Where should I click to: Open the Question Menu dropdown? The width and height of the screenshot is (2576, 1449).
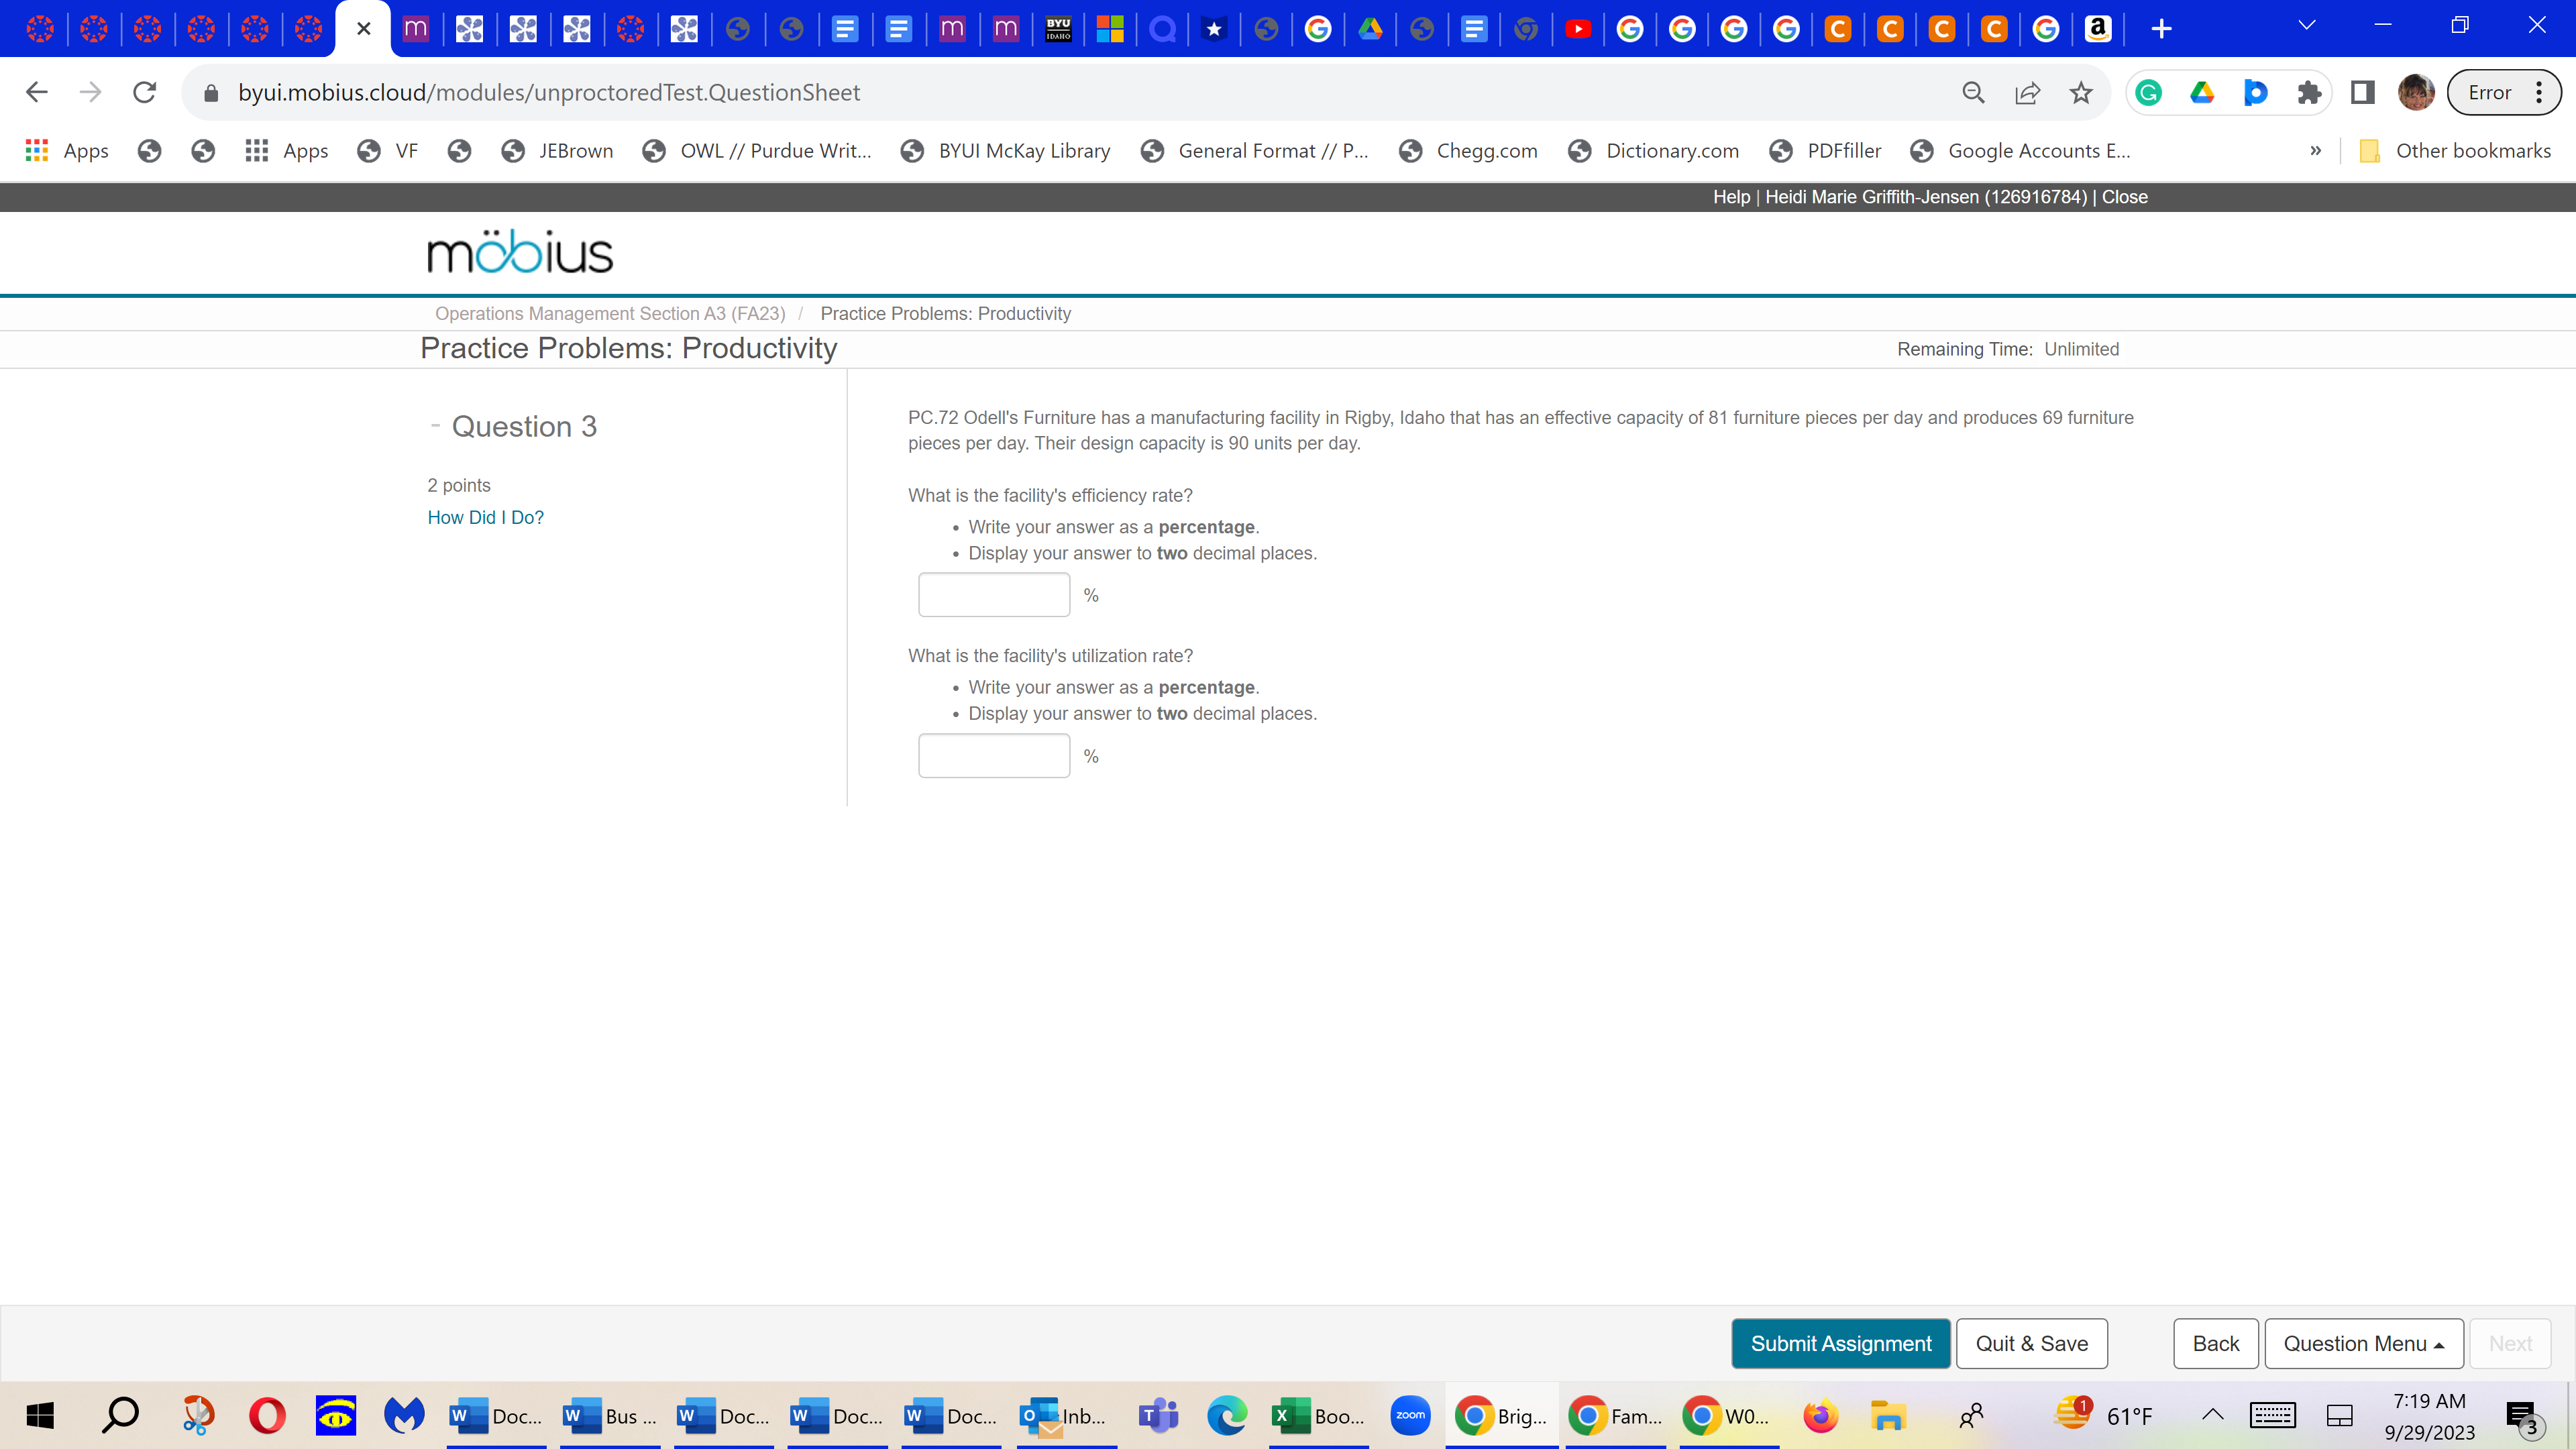pos(2364,1343)
